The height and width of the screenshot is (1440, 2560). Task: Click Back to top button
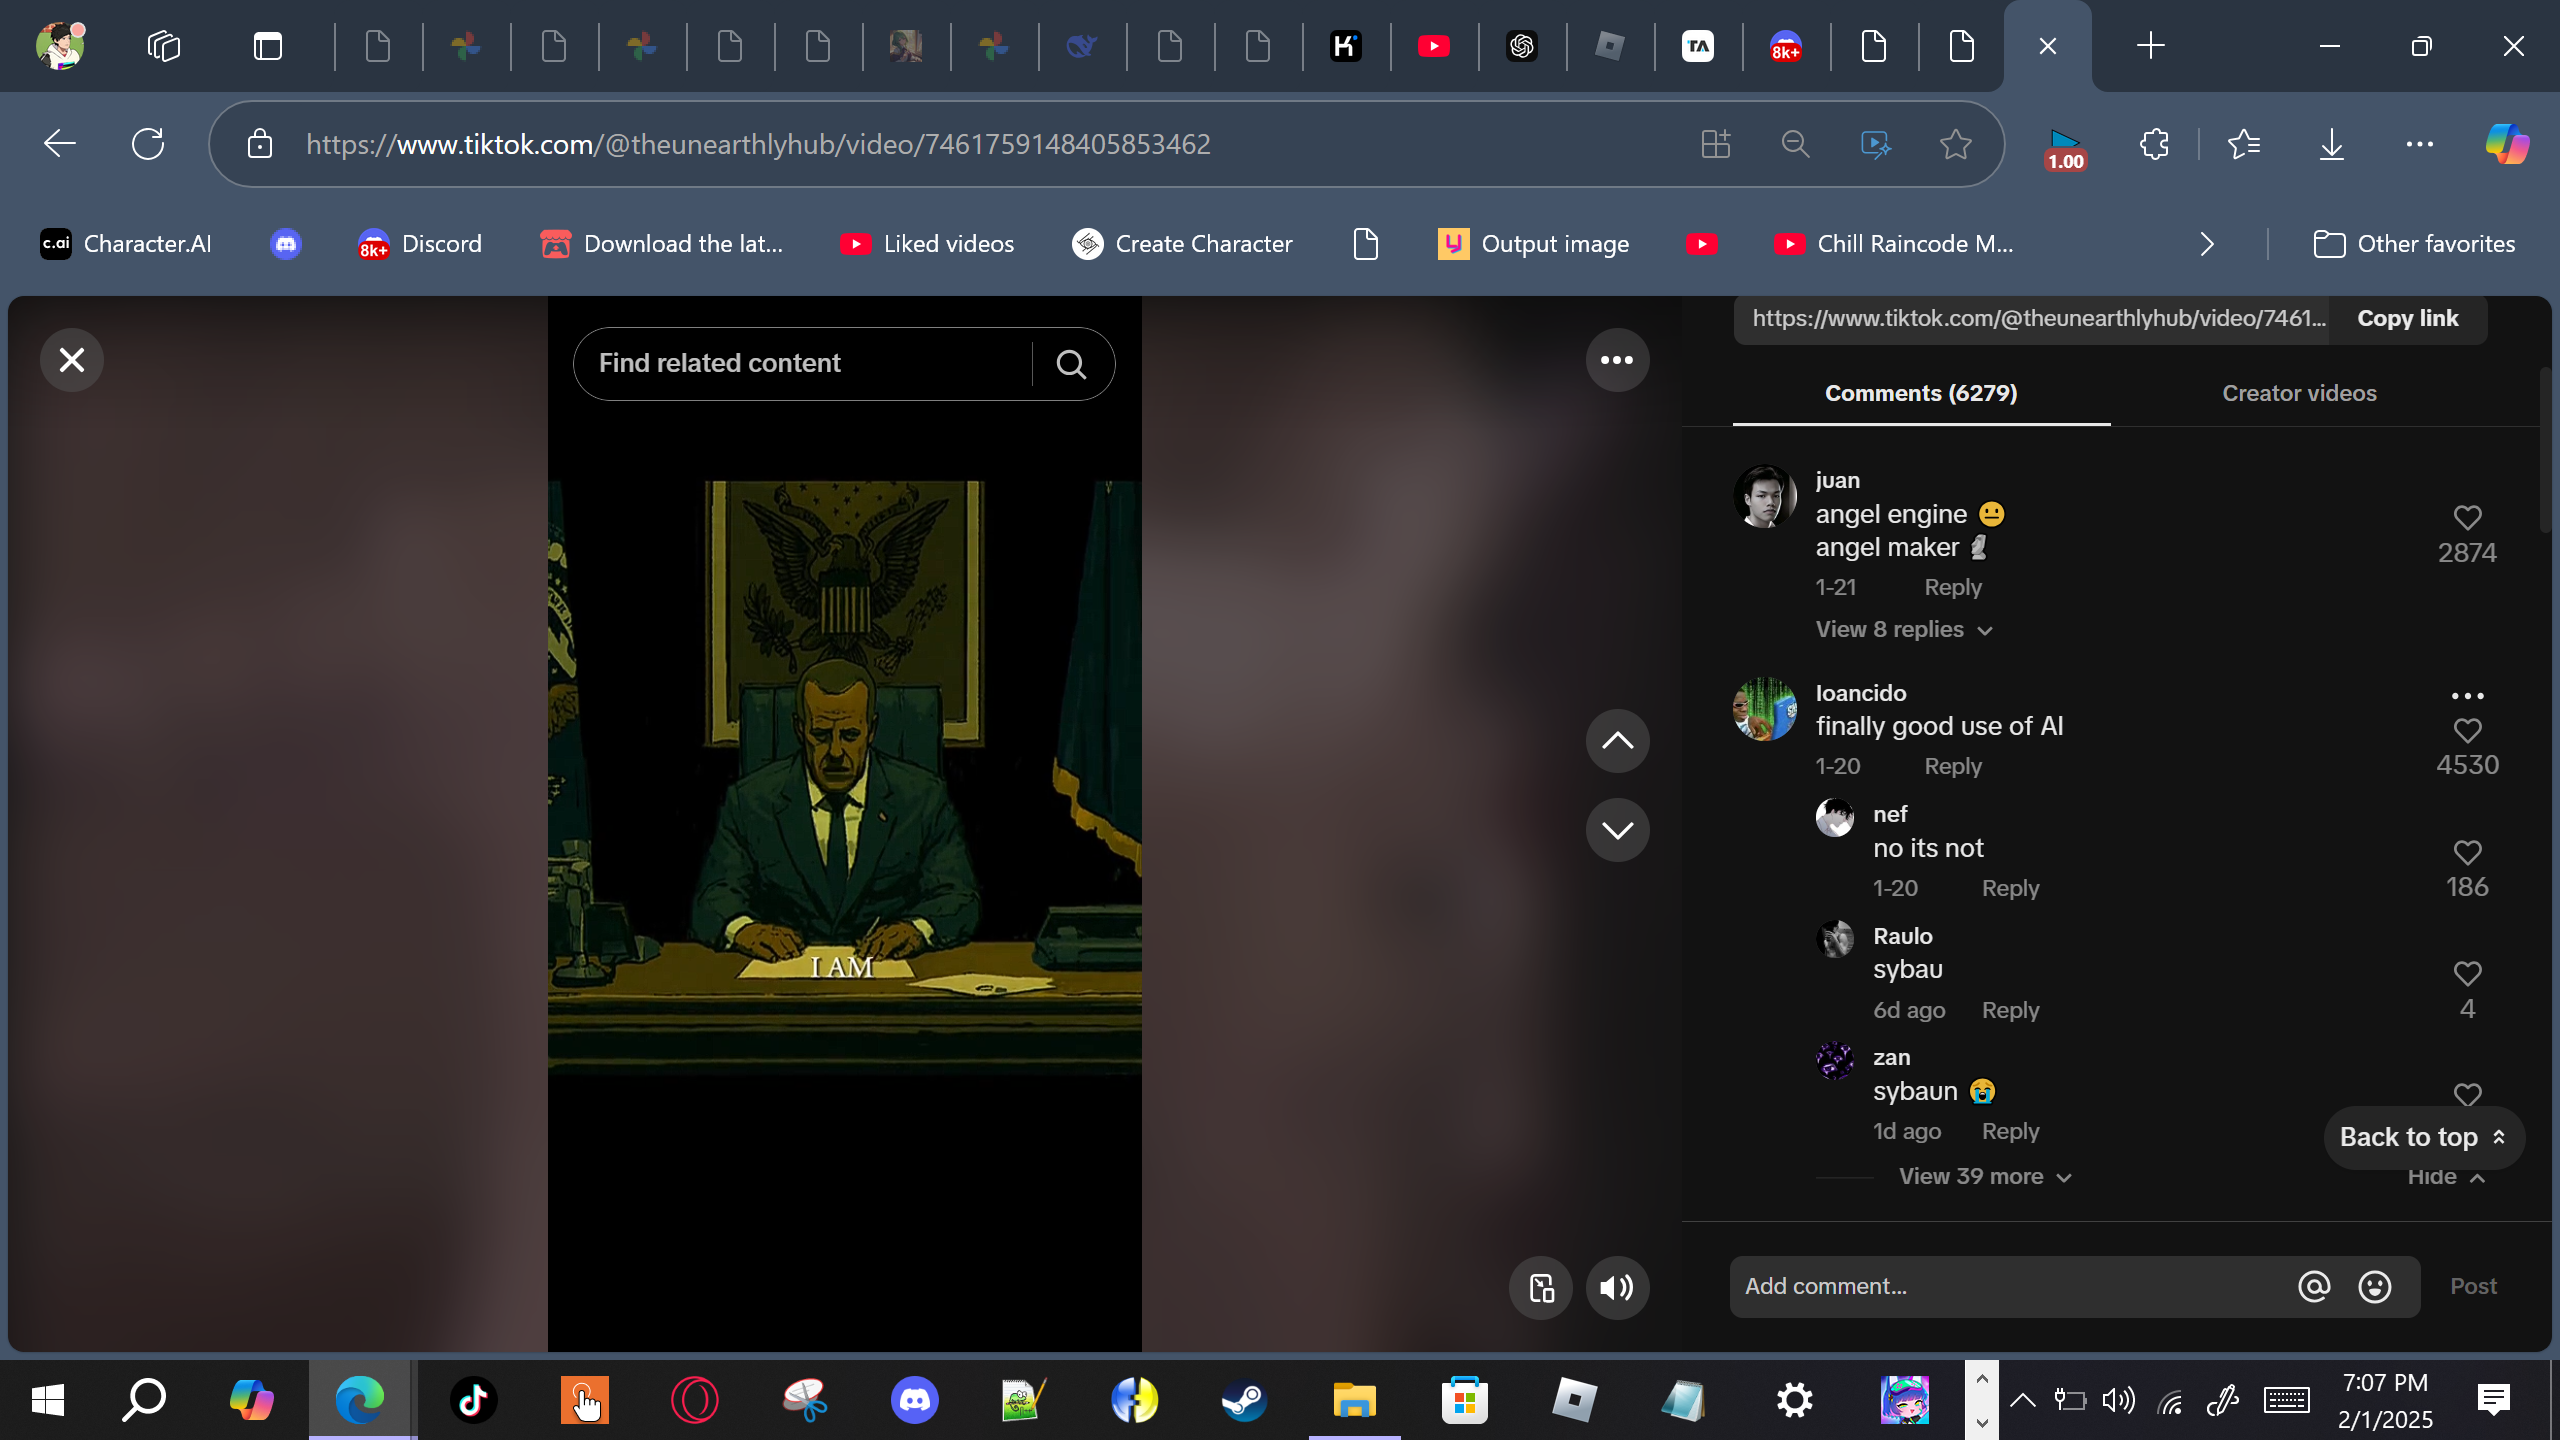(x=2422, y=1138)
